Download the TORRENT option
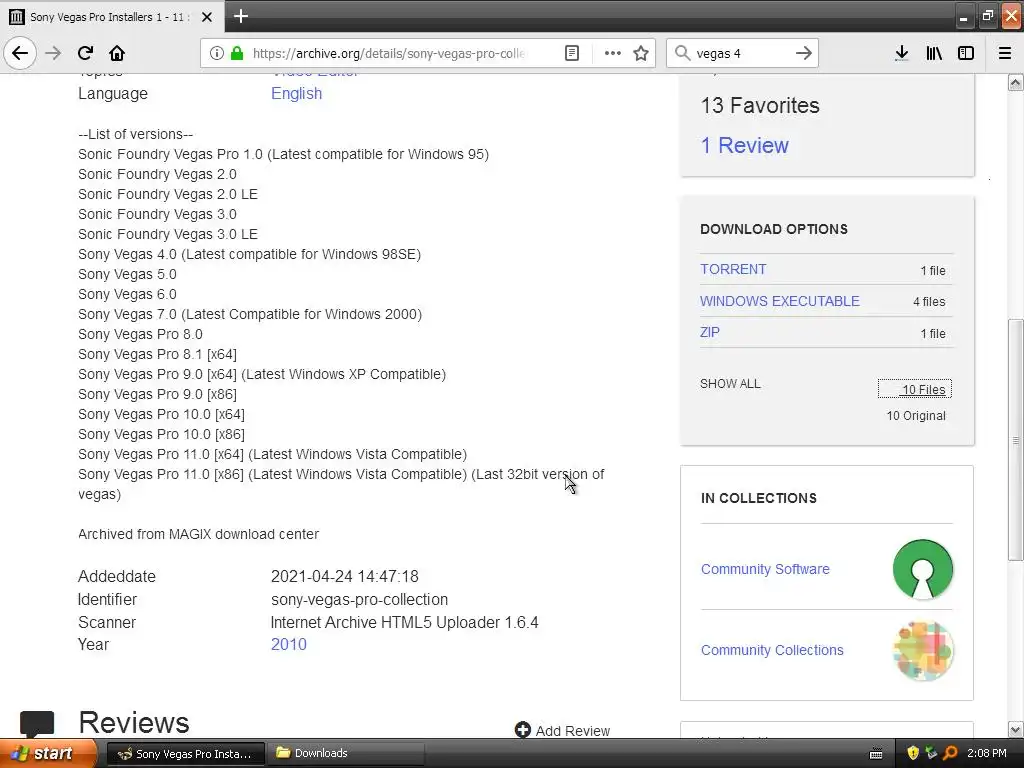This screenshot has height=768, width=1024. [733, 269]
